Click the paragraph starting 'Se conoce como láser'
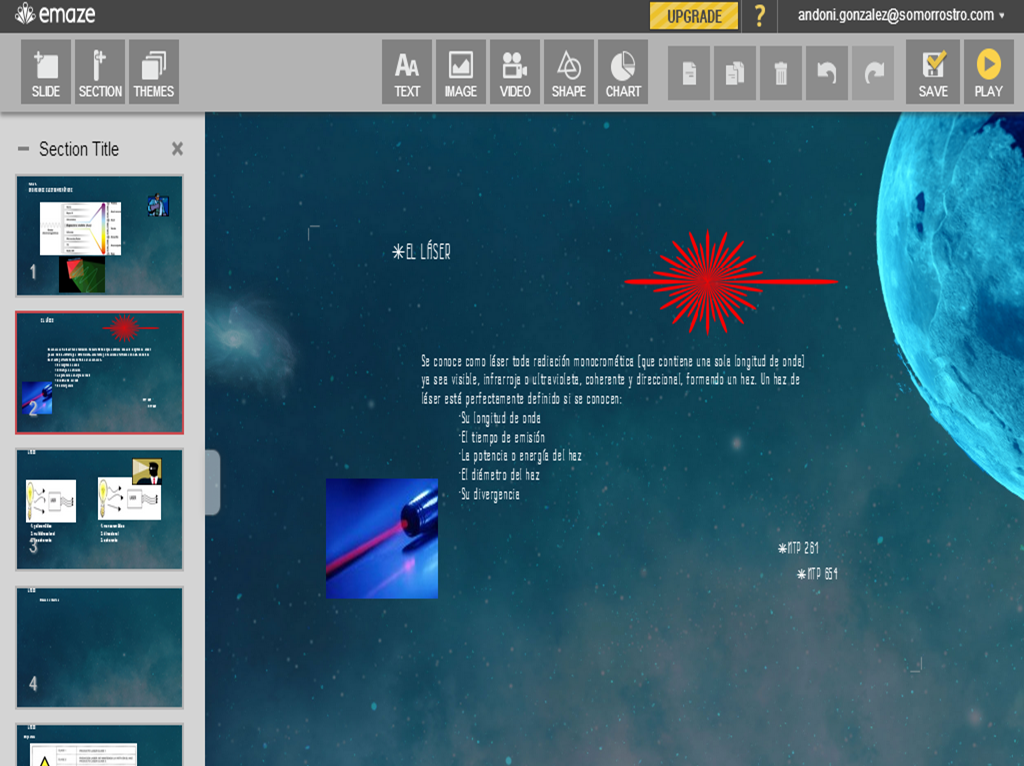This screenshot has height=766, width=1024. coord(613,379)
